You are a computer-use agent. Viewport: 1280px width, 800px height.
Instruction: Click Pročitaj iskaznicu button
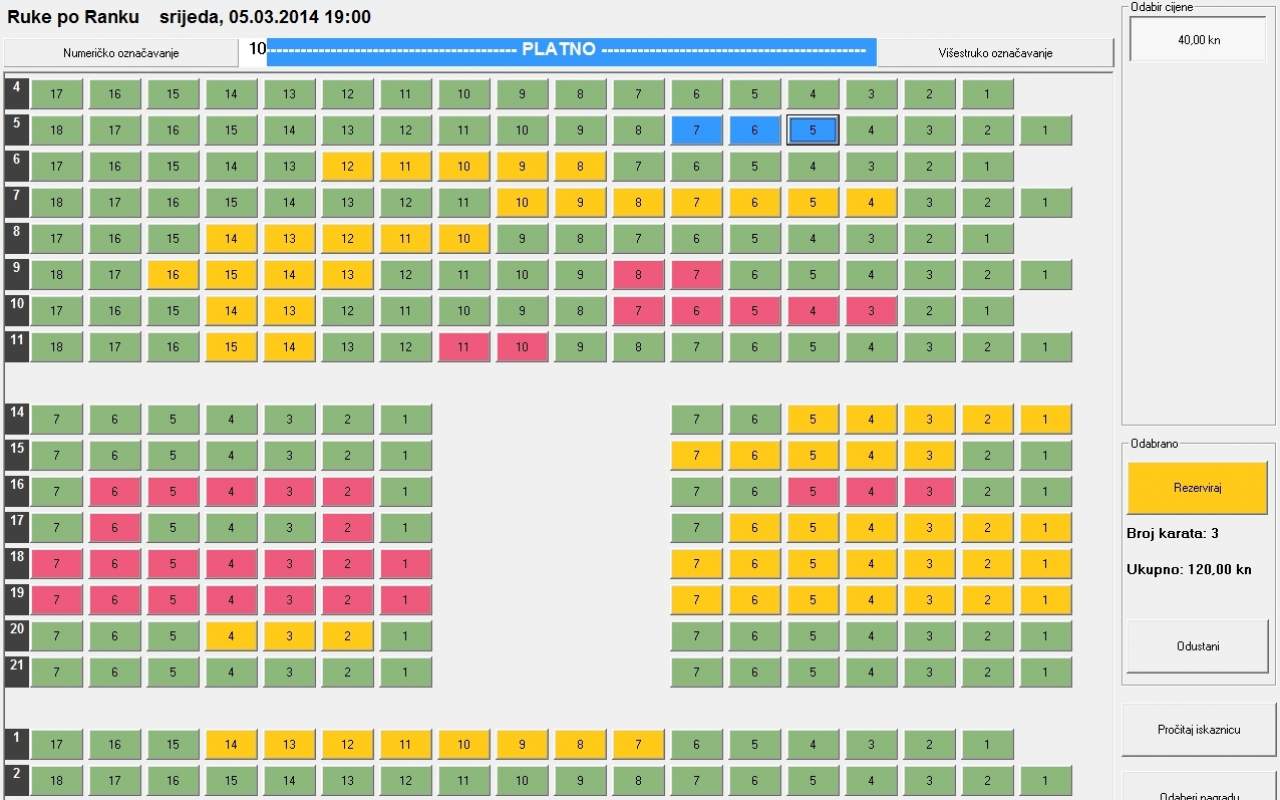tap(1199, 730)
